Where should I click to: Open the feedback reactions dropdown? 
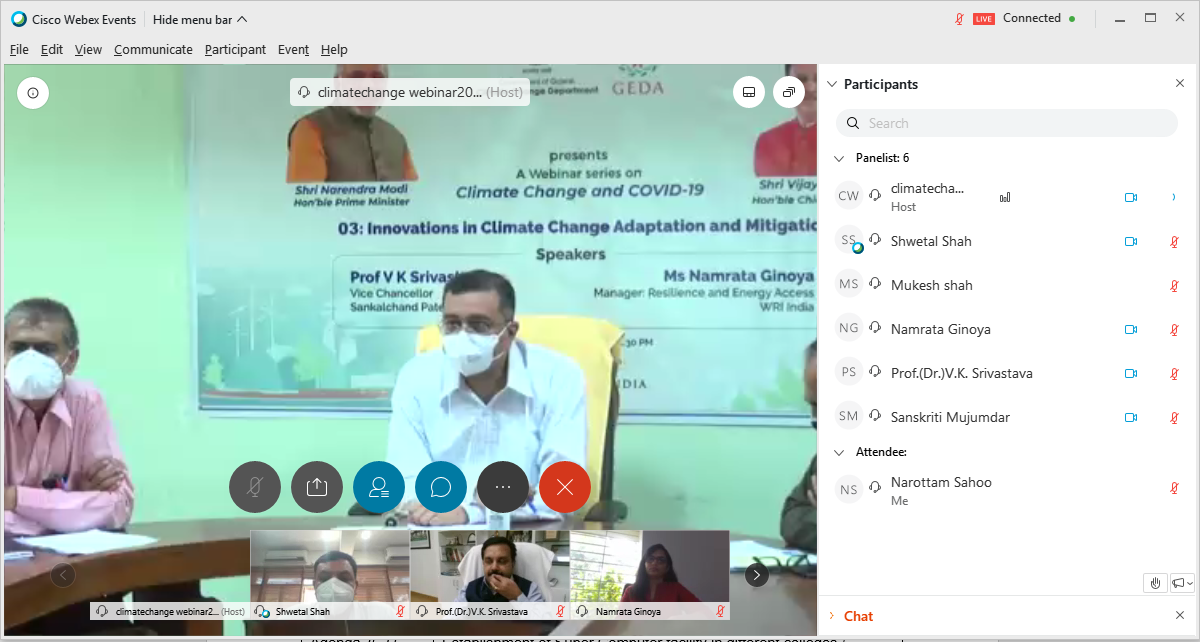pyautogui.click(x=1182, y=583)
